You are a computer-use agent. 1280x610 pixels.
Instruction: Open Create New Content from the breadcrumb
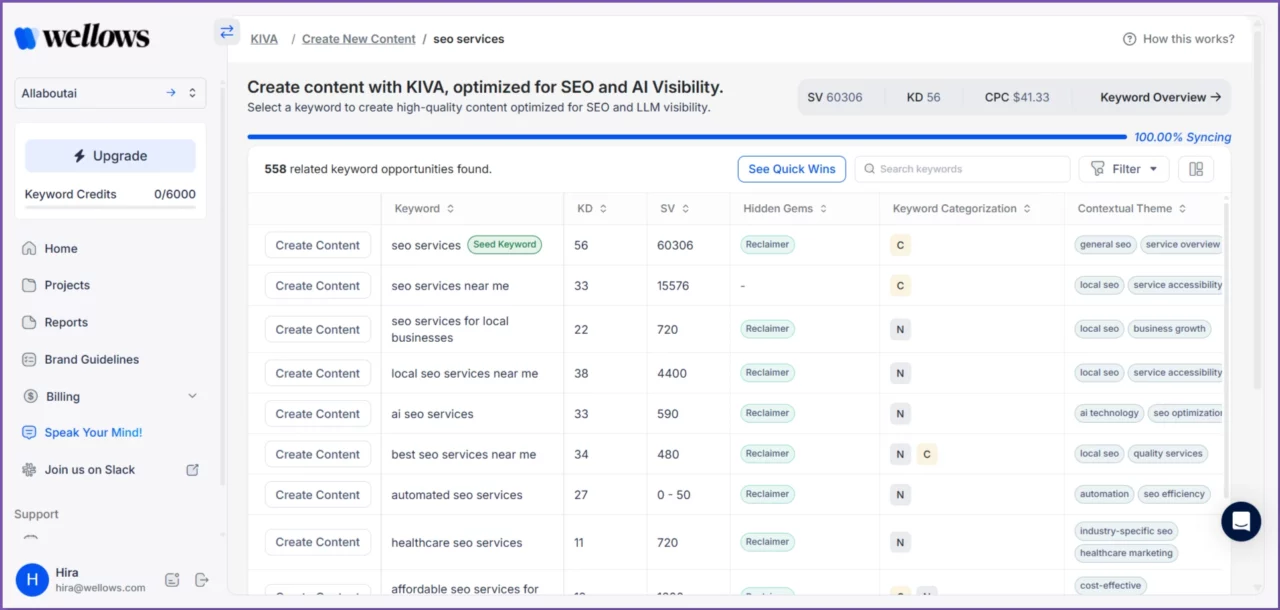(x=358, y=38)
